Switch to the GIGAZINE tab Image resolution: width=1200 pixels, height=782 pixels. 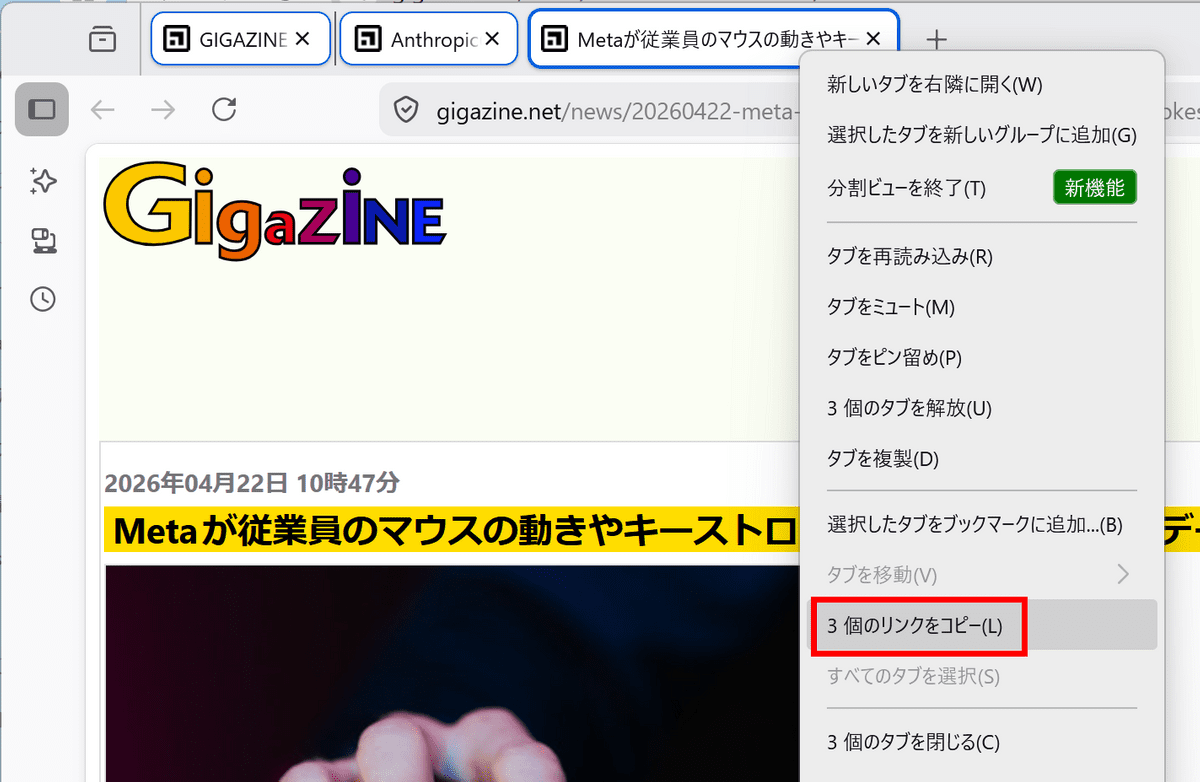(x=240, y=39)
